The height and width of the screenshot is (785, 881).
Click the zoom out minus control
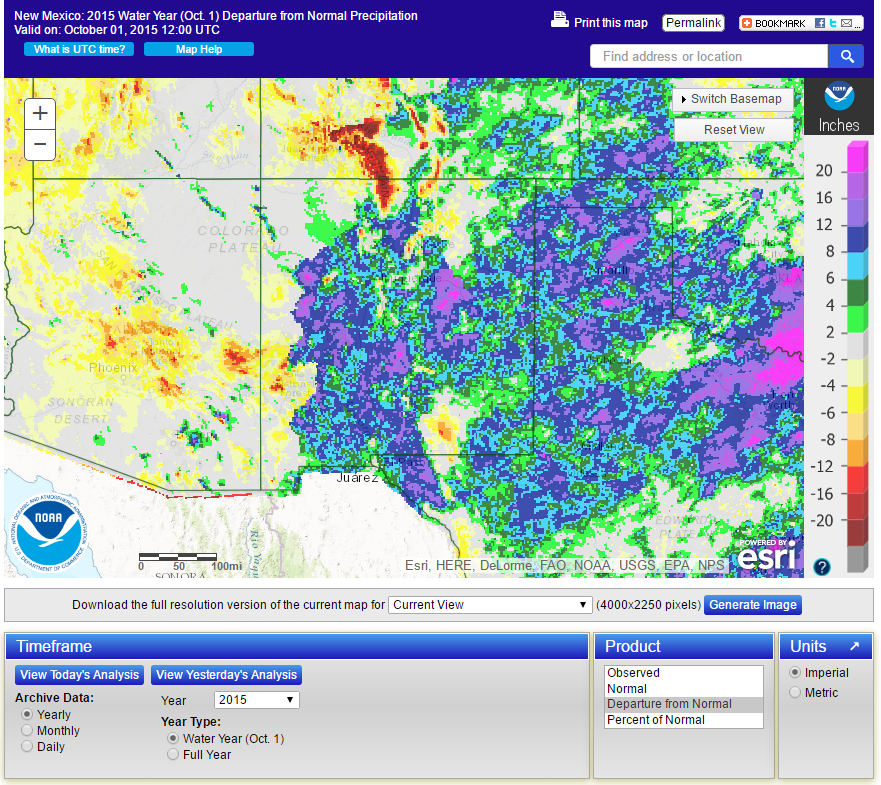(x=39, y=144)
